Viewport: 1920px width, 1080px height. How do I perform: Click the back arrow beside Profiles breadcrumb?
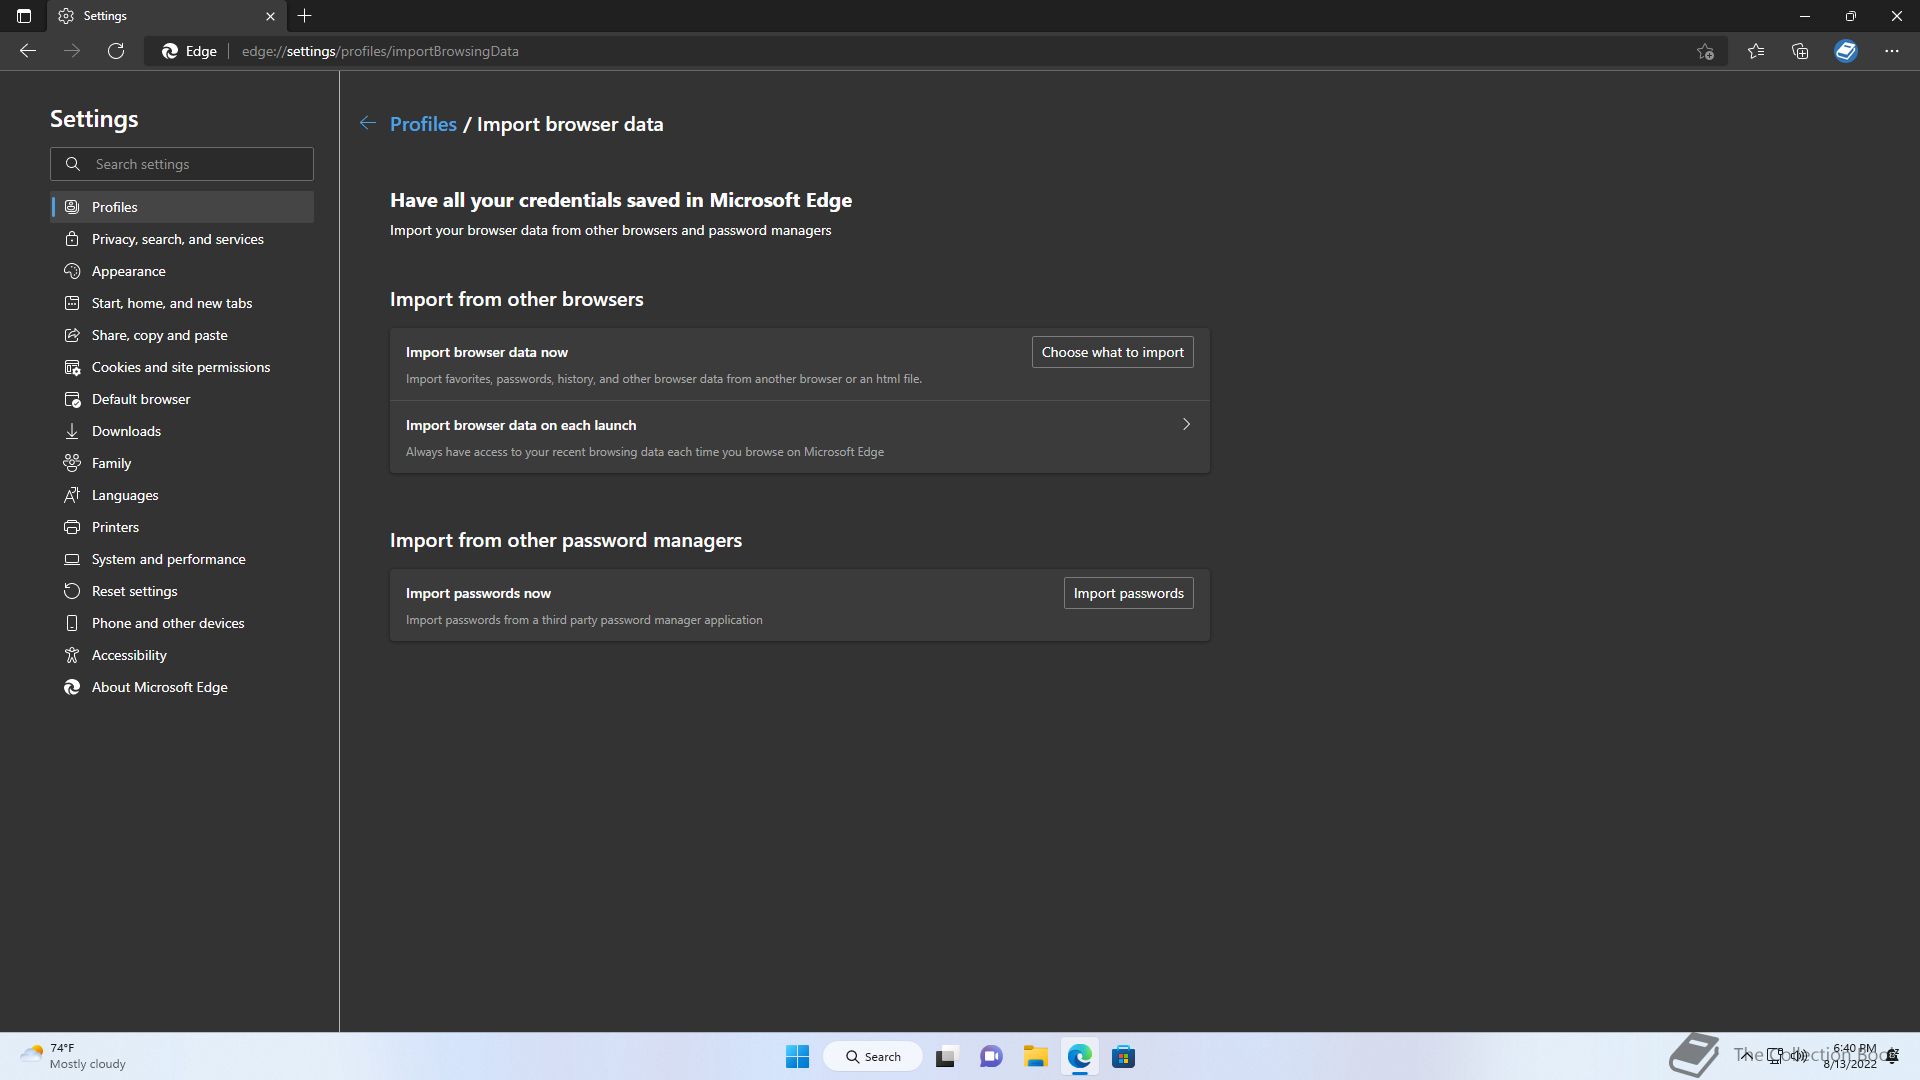click(x=368, y=123)
